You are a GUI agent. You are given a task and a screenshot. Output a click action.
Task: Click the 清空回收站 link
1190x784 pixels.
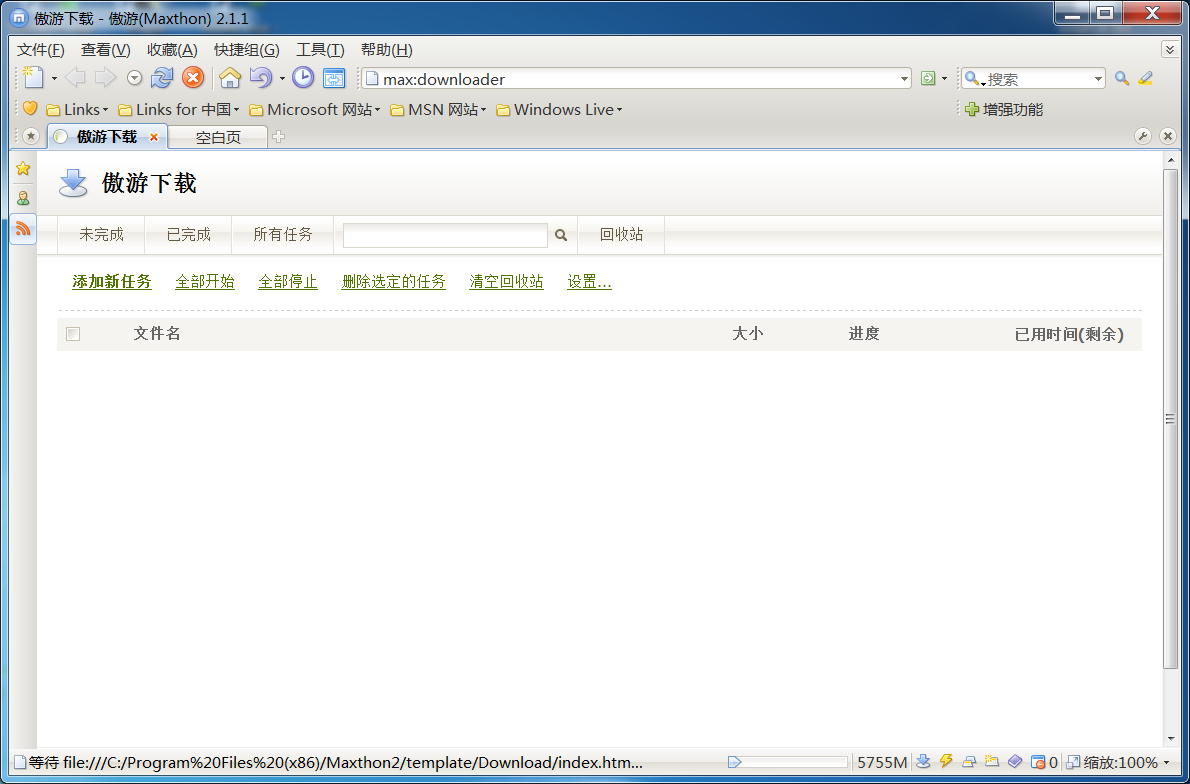(506, 282)
